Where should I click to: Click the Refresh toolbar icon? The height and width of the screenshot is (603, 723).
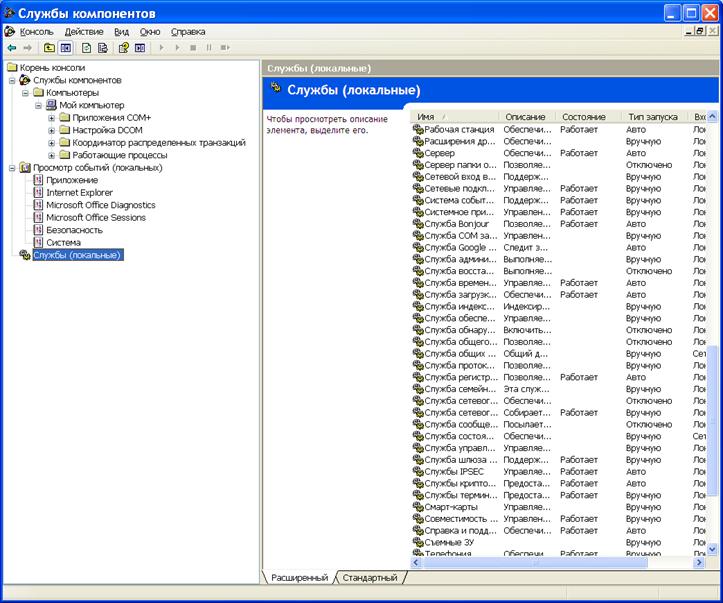coord(87,47)
